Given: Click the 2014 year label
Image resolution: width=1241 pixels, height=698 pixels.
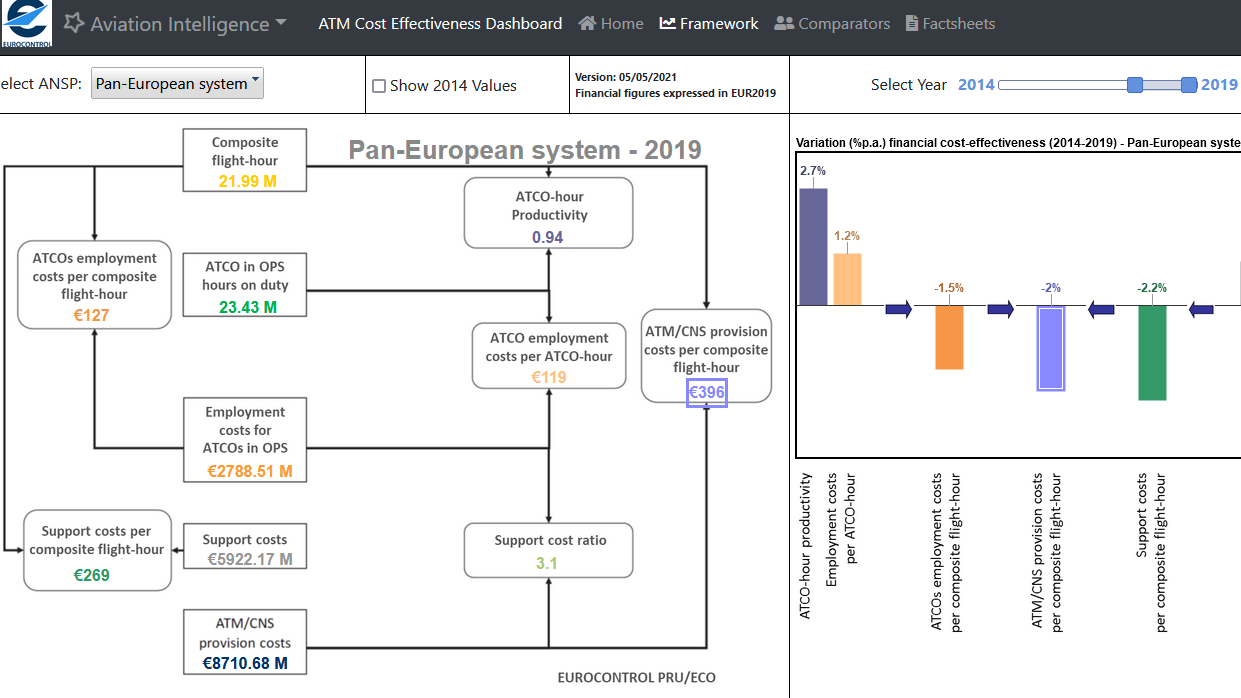Looking at the screenshot, I should click(977, 85).
